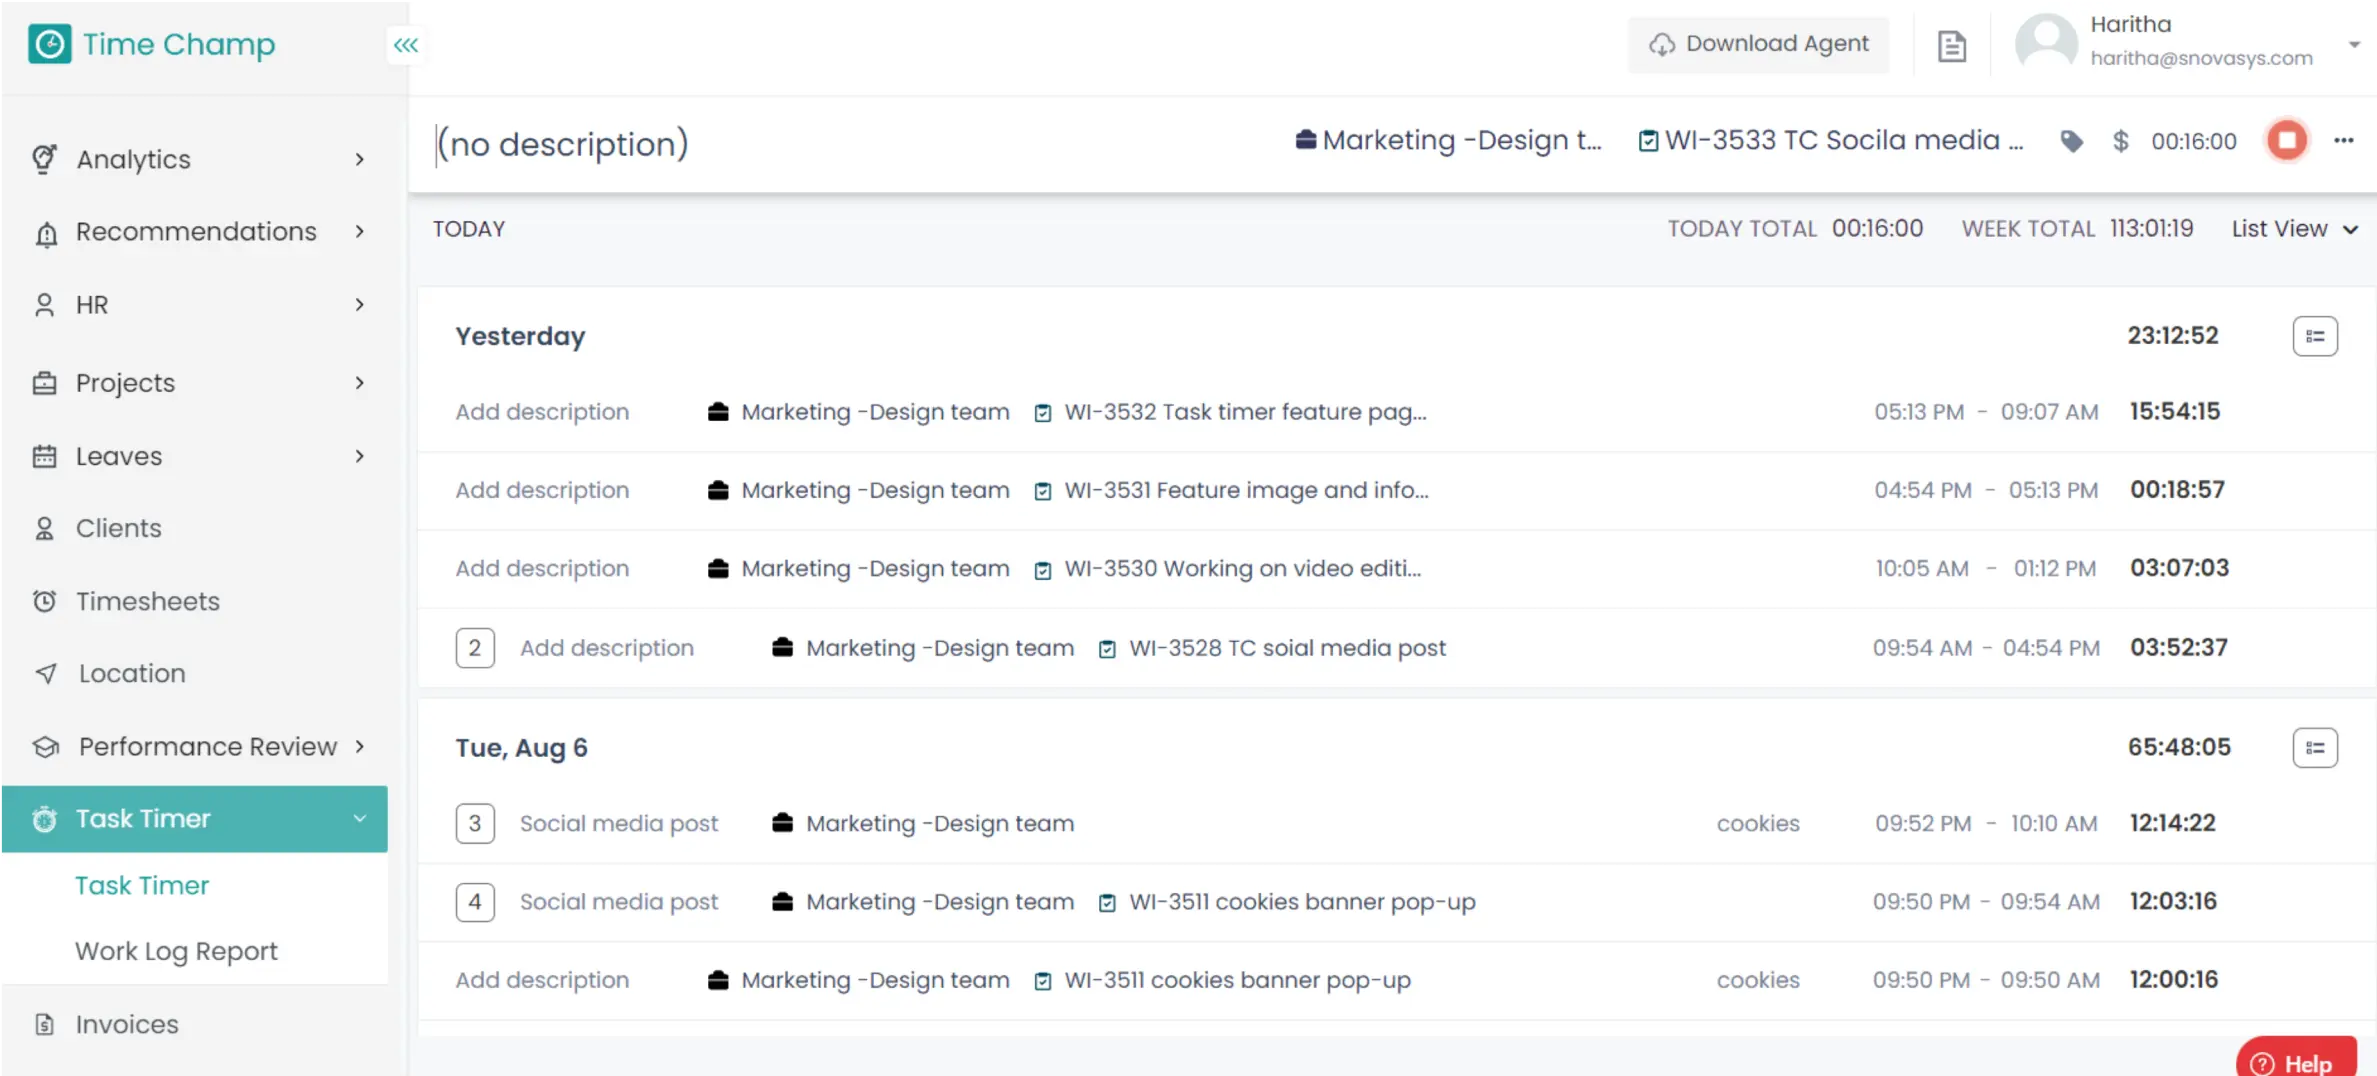Click Yesterday's bulk edit list icon
Viewport: 2377px width, 1076px height.
(2315, 336)
